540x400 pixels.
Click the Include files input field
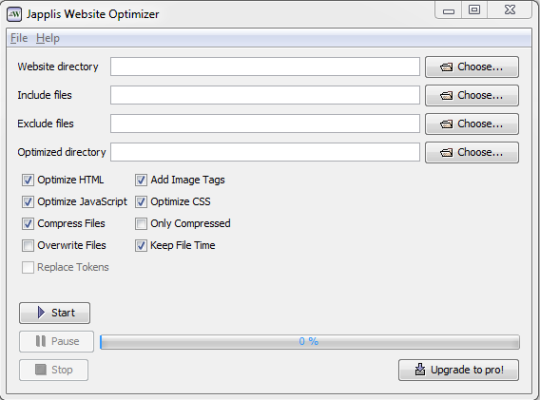(x=265, y=95)
